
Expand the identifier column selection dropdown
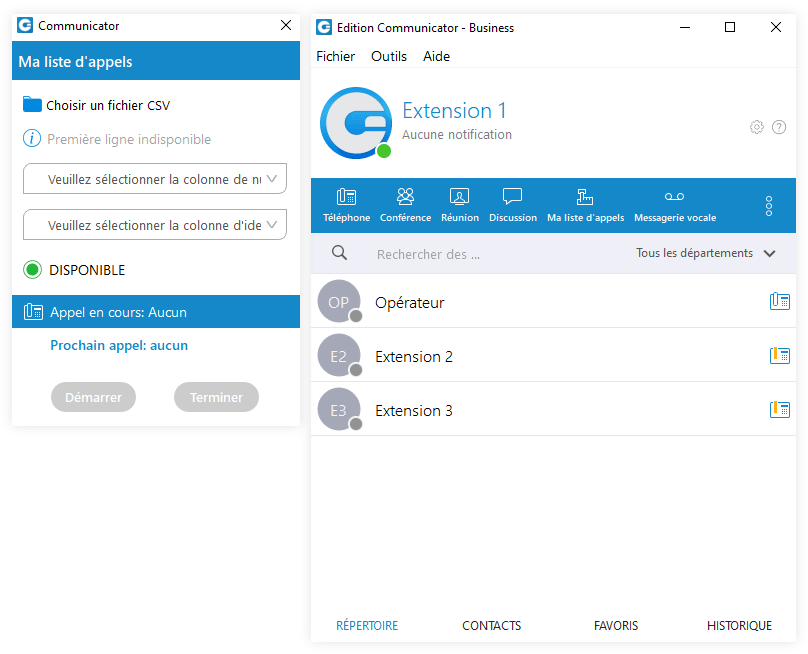155,224
